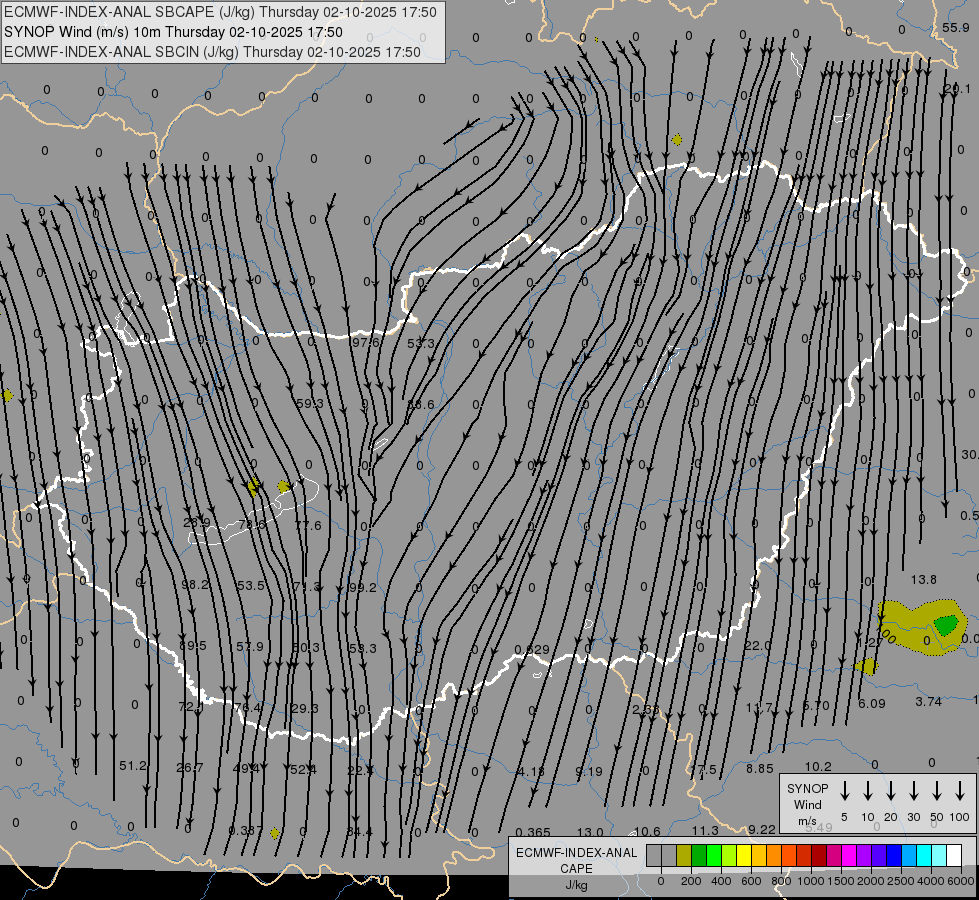Viewport: 979px width, 900px height.
Task: Click the 55.6 value on the map
Action: 420,405
